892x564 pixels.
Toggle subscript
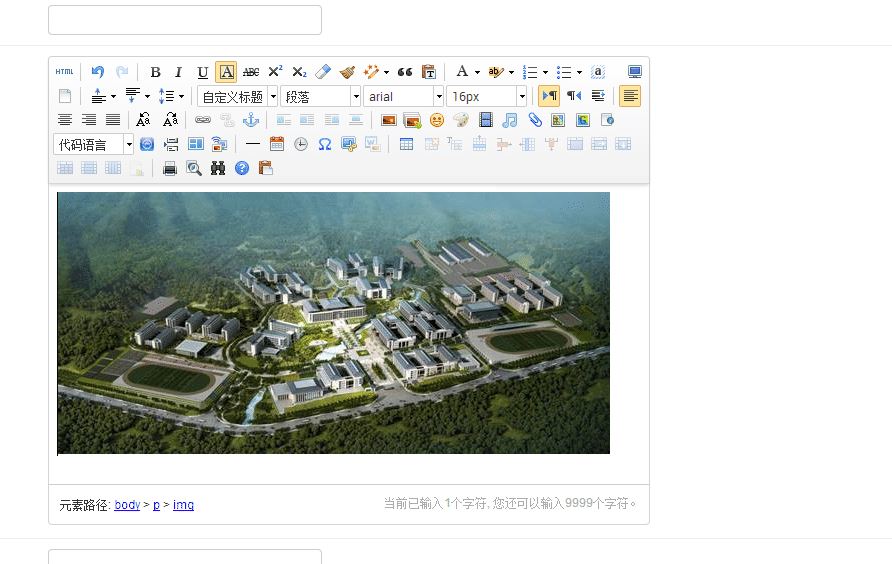click(299, 72)
